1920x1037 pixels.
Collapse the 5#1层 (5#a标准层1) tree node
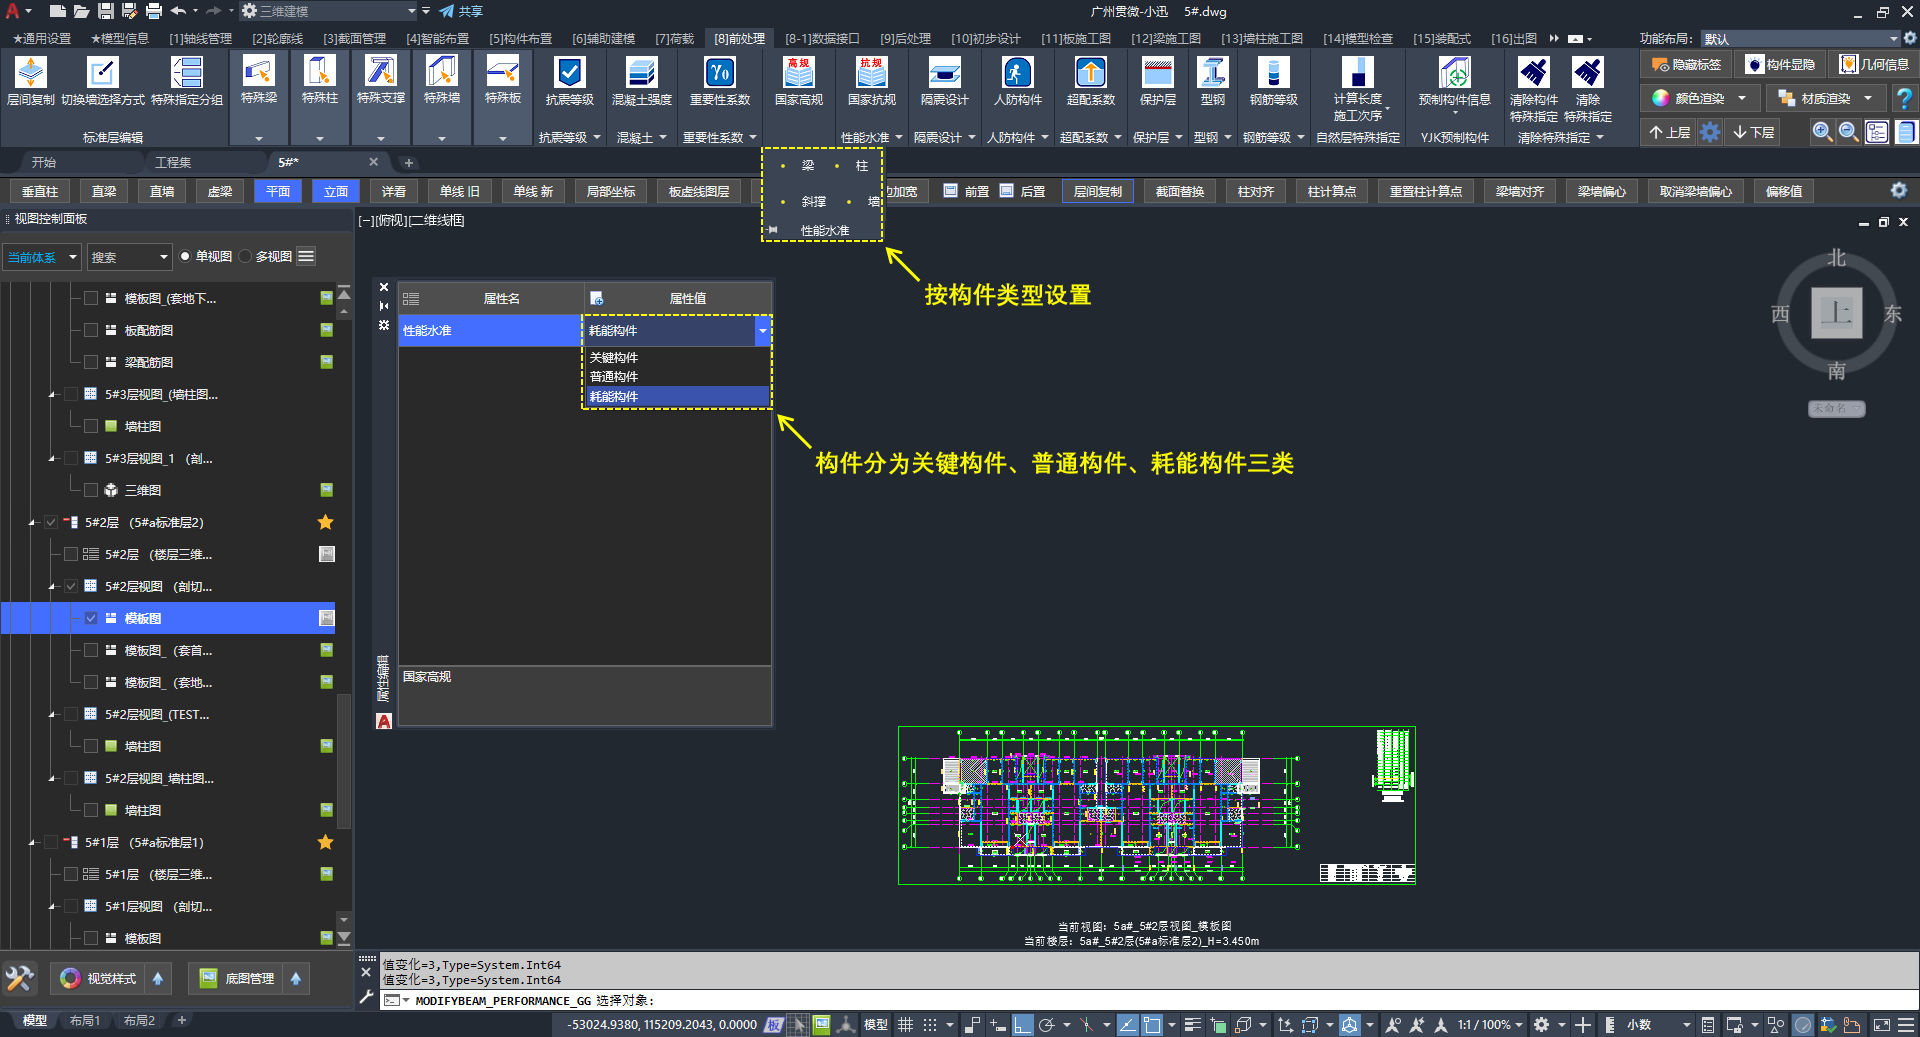[32, 842]
